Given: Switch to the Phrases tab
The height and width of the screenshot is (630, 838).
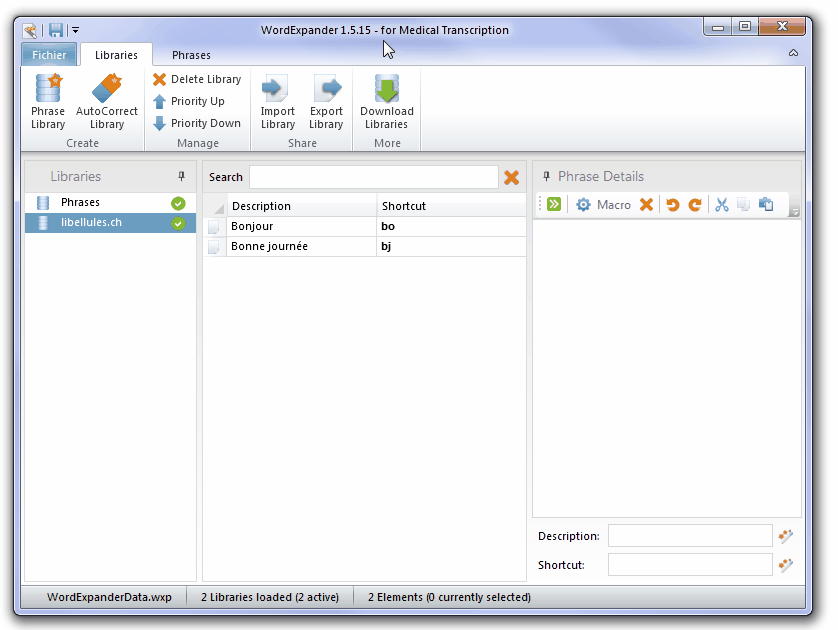Looking at the screenshot, I should (191, 55).
